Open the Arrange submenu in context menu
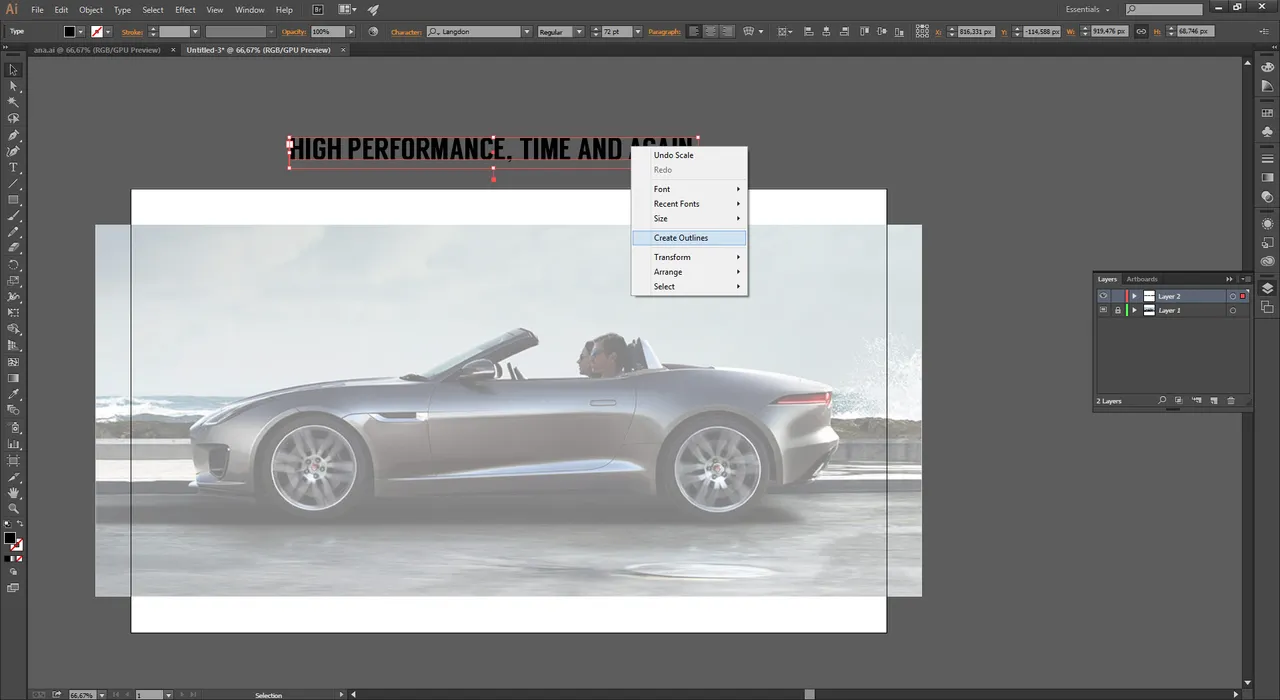This screenshot has width=1280, height=700. click(689, 272)
